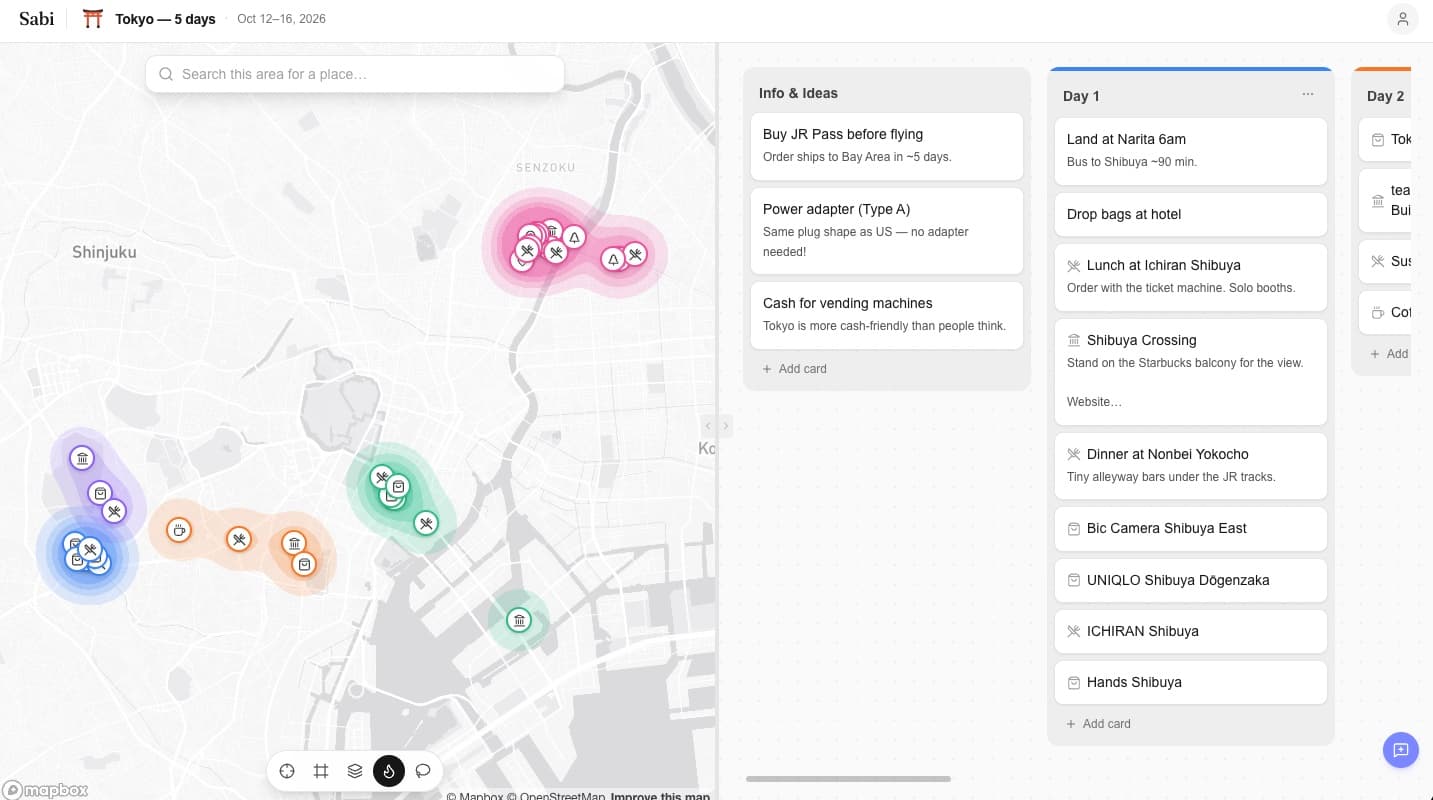Click the recenter crosshair map tool
The width and height of the screenshot is (1433, 800).
[287, 771]
